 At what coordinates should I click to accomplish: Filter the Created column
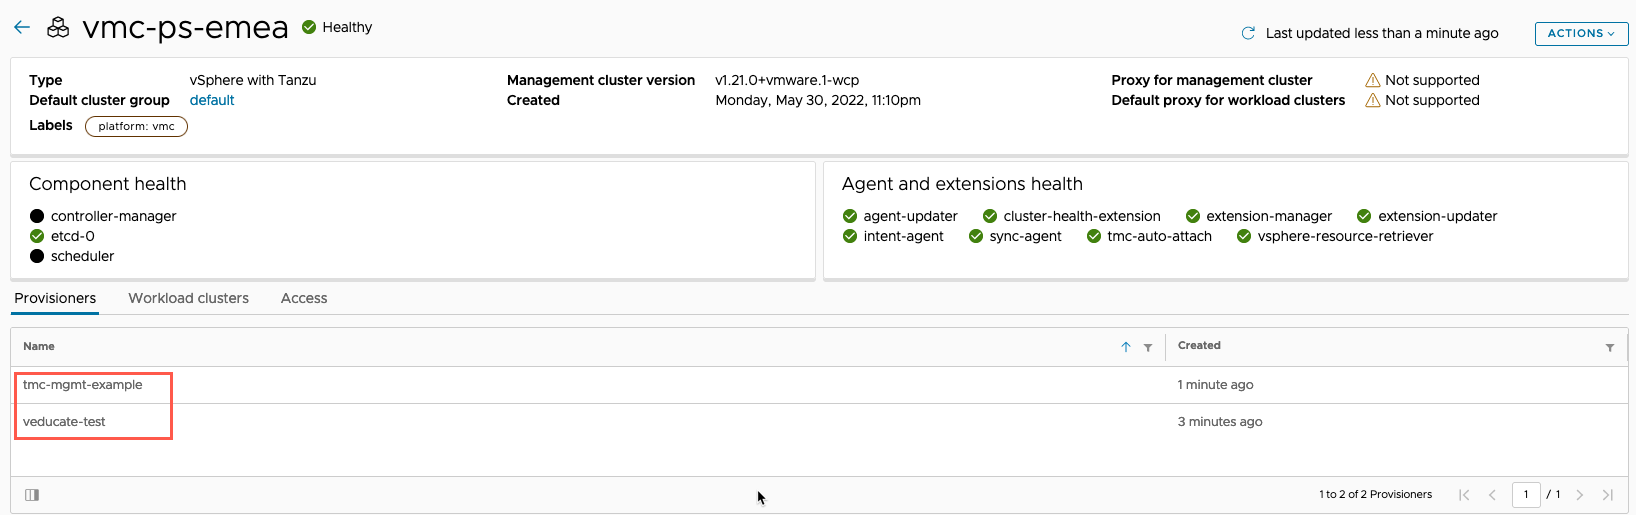[1610, 348]
